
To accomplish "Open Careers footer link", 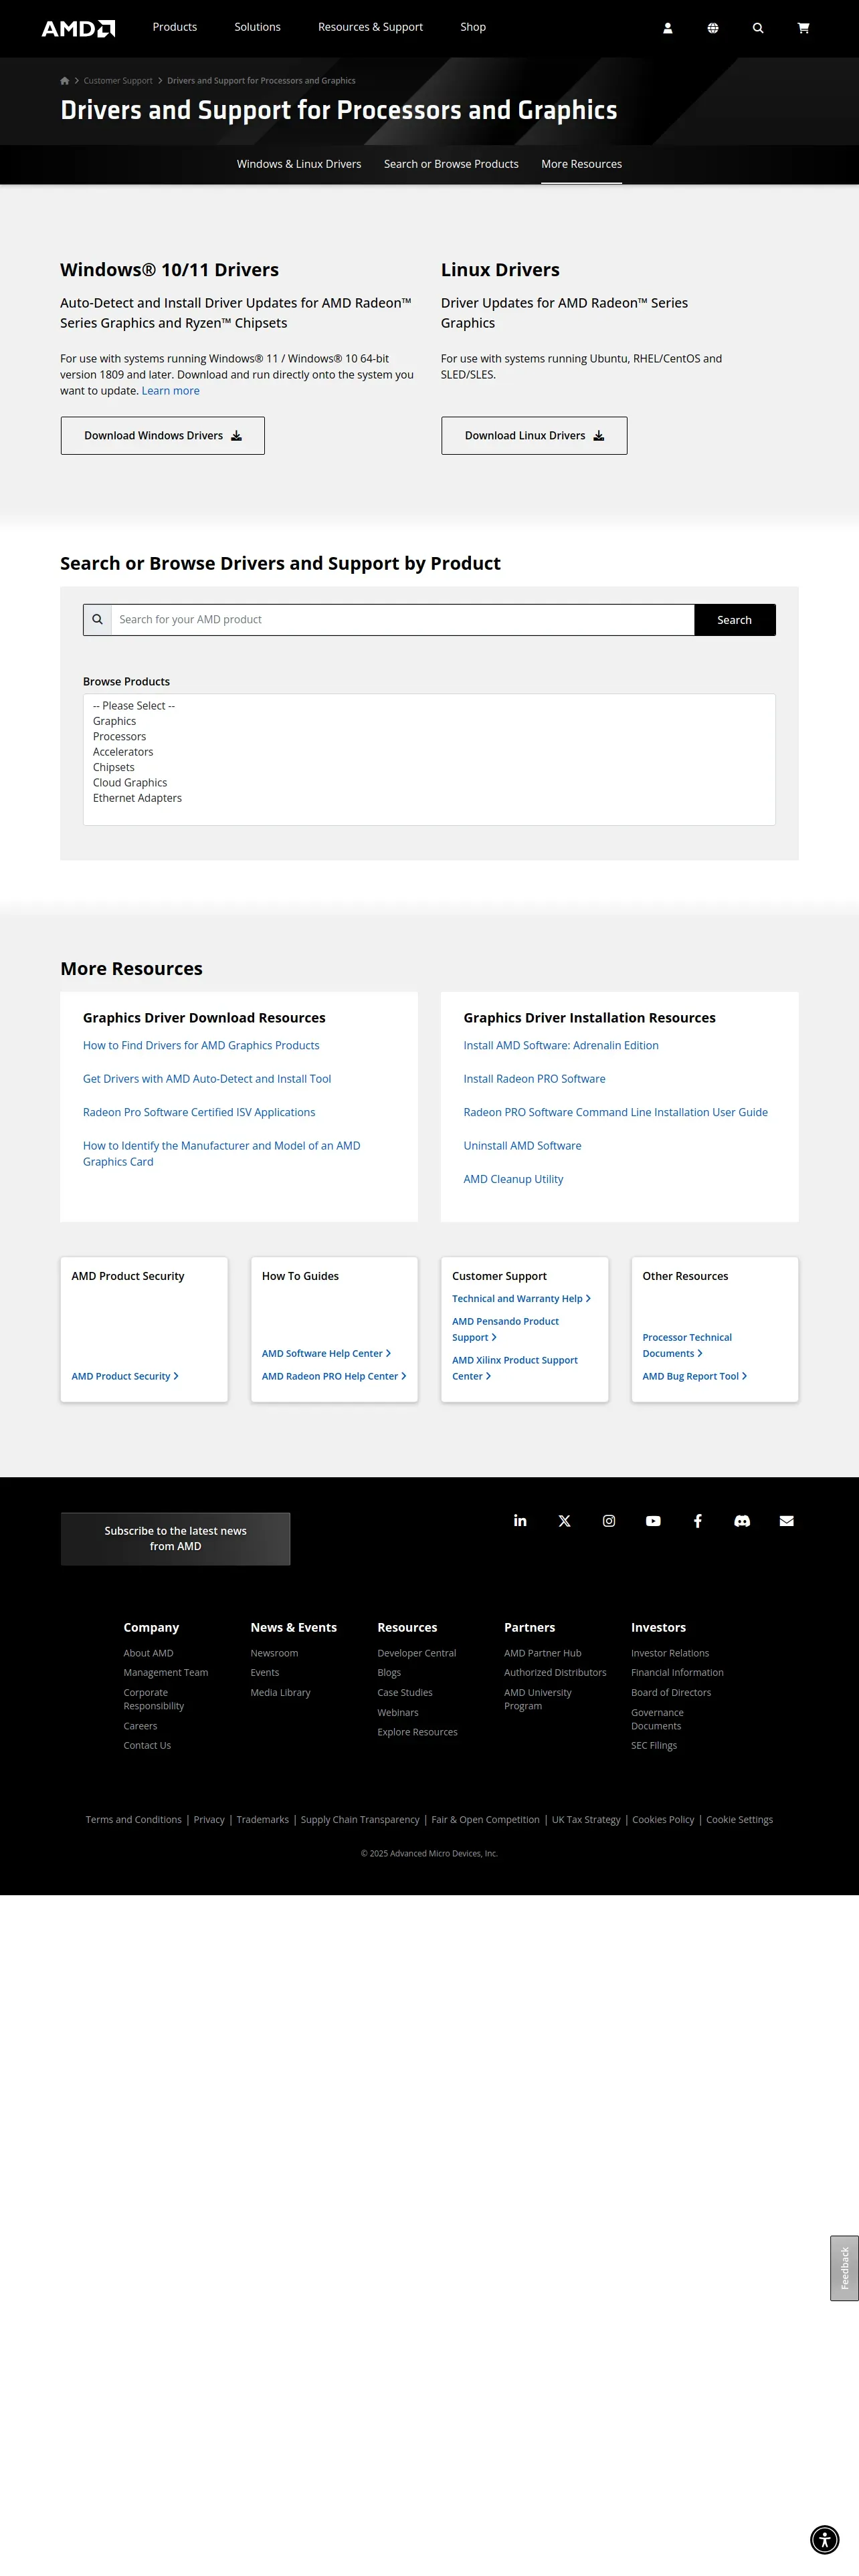I will 140,1726.
